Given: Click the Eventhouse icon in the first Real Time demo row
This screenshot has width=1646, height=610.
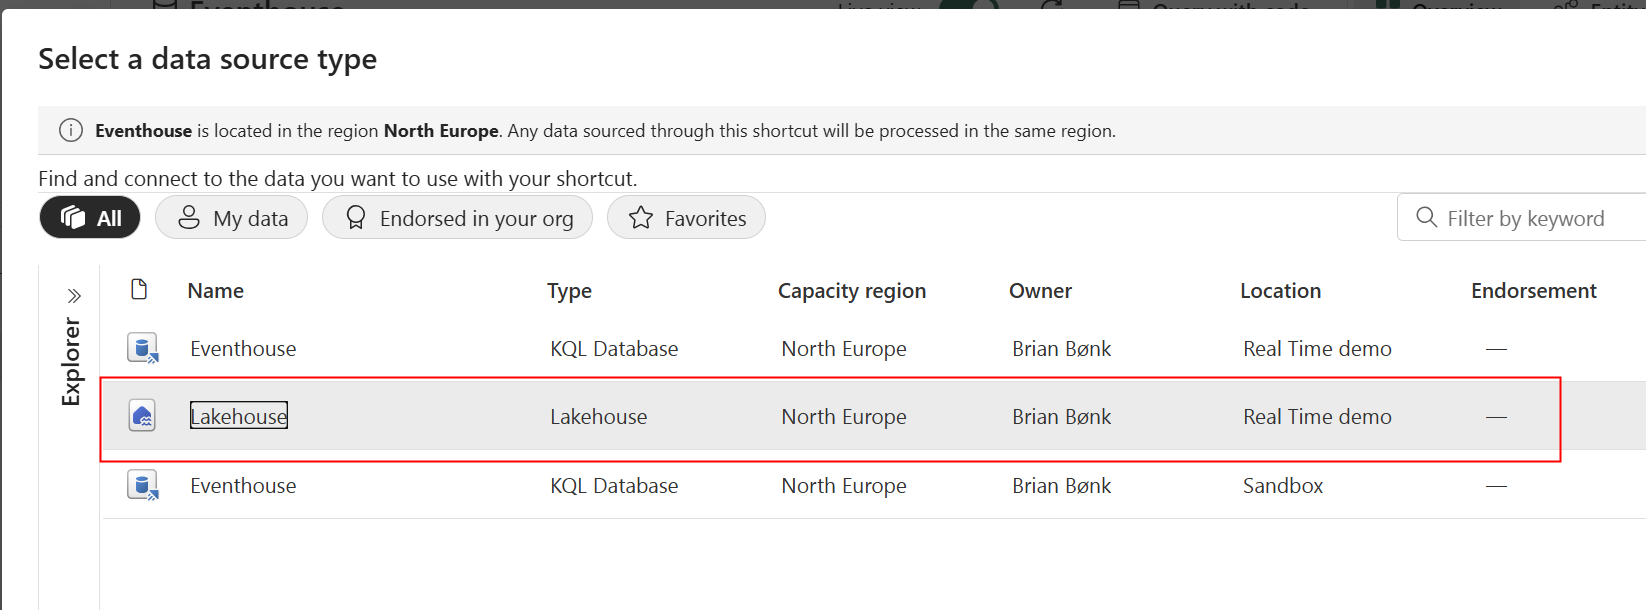Looking at the screenshot, I should coord(143,349).
